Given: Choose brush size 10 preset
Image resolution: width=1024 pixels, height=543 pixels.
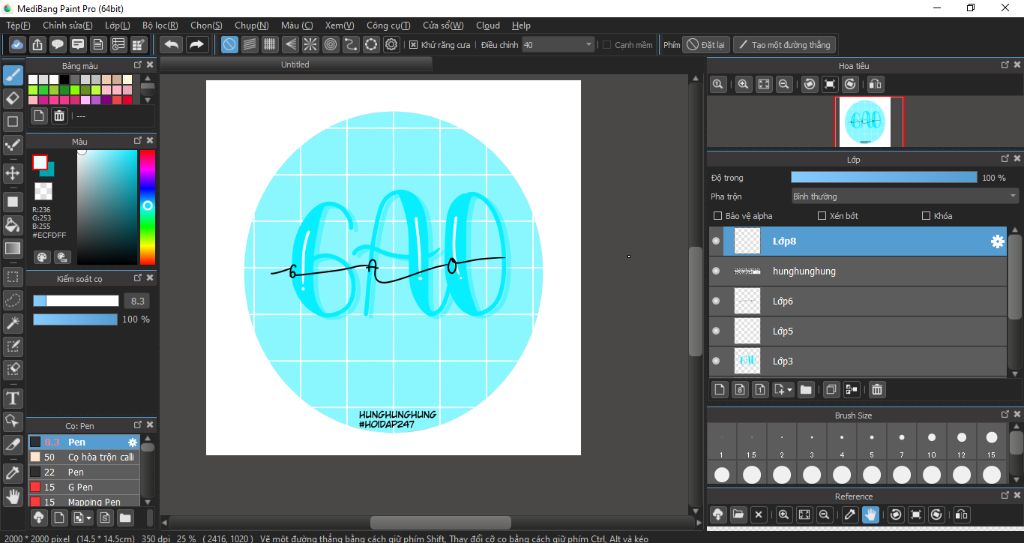Looking at the screenshot, I should coord(932,444).
